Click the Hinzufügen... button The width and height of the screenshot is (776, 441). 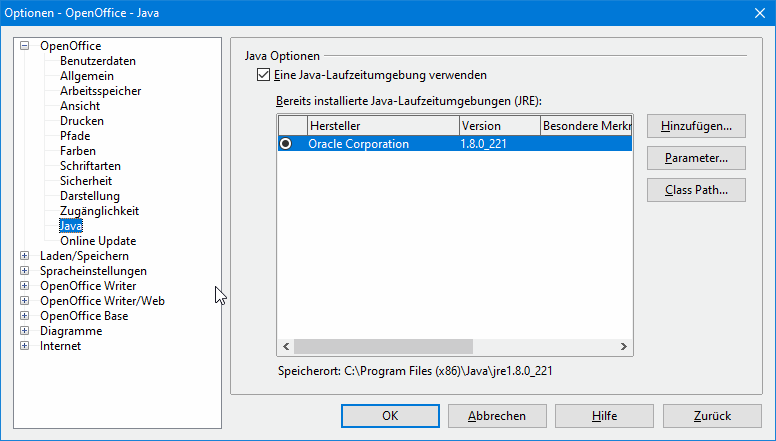pyautogui.click(x=696, y=126)
